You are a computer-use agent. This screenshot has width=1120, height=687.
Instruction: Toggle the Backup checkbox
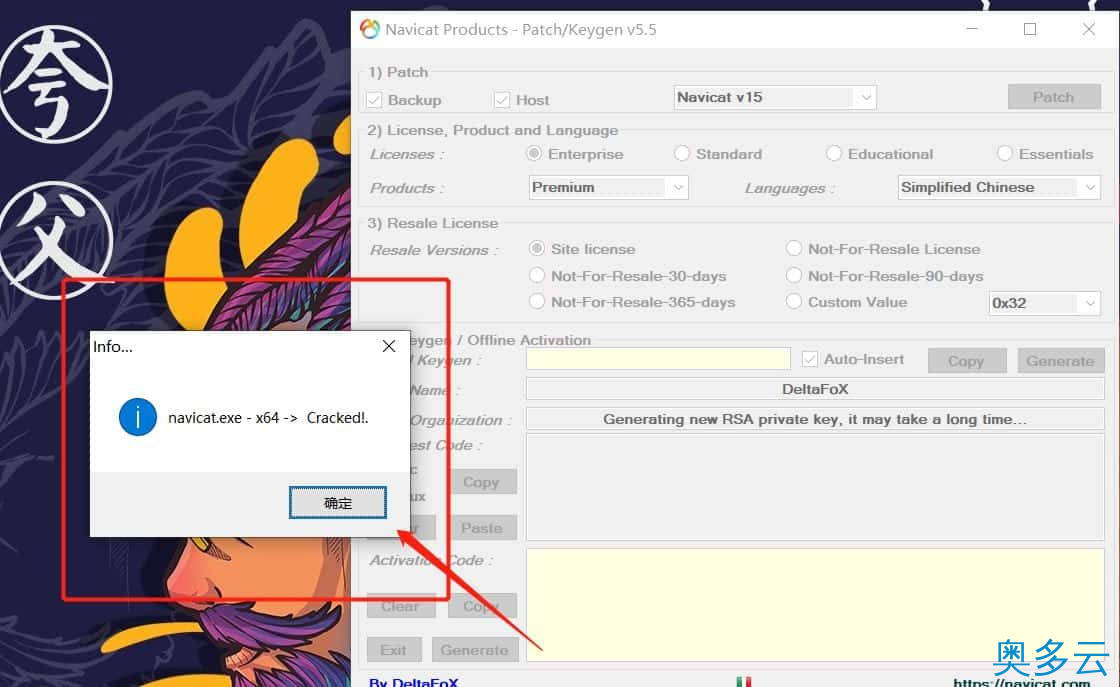374,100
